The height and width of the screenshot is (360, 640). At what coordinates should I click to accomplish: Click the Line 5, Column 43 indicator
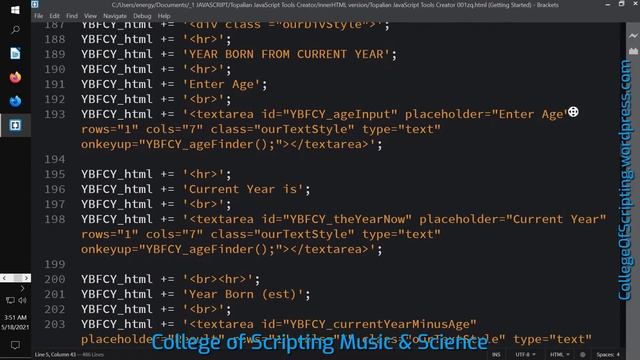(x=55, y=355)
